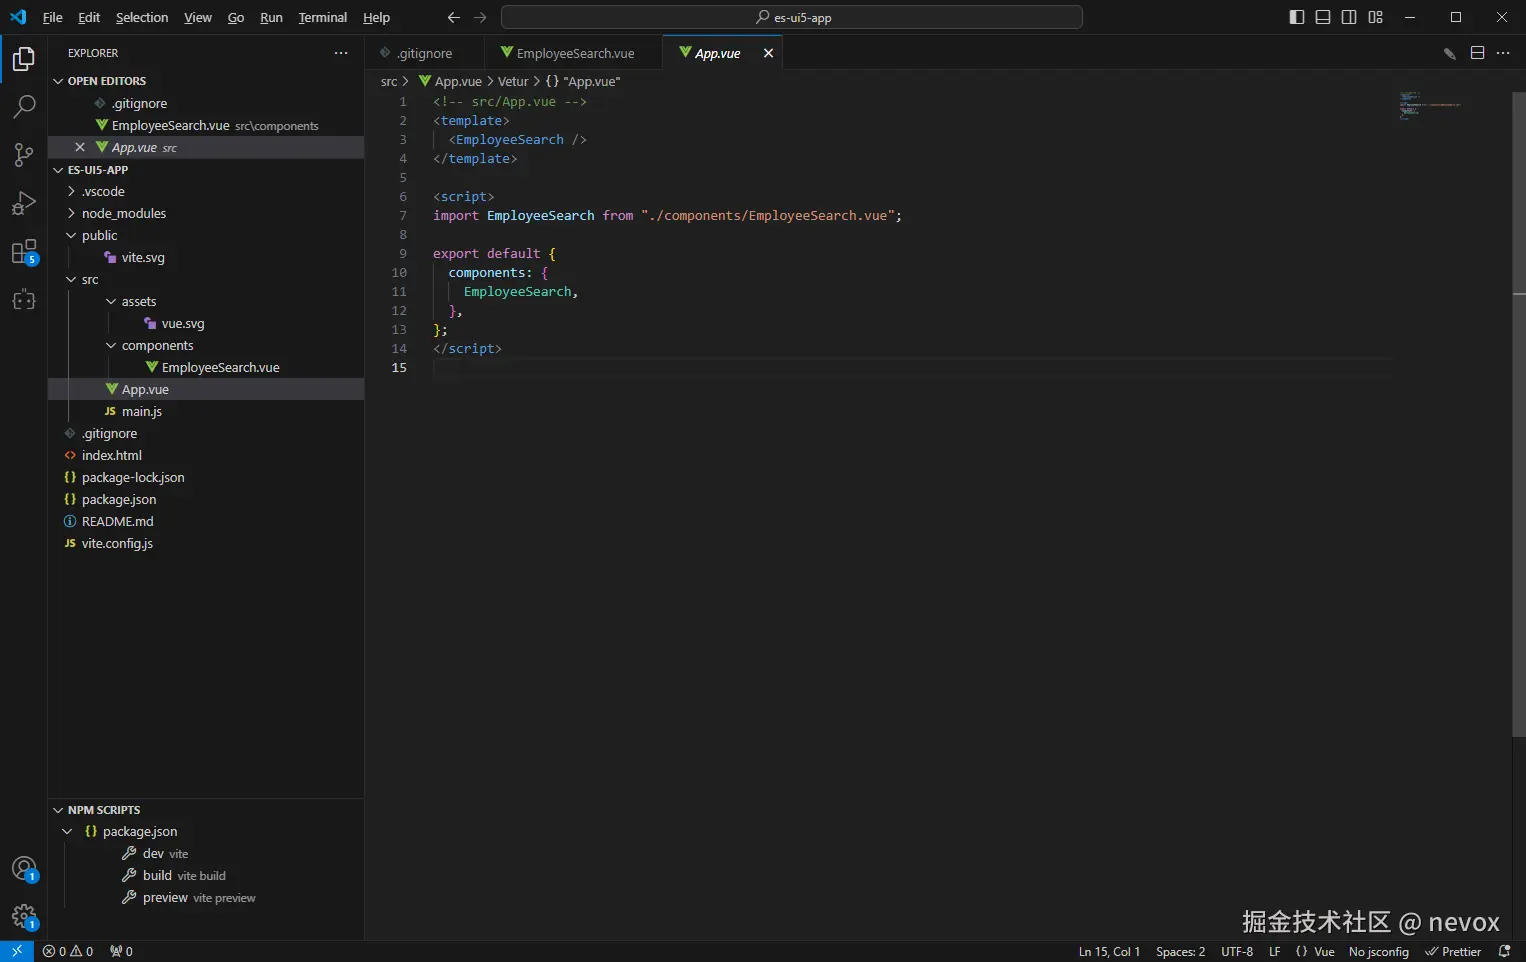Open the Search view in activity bar

pyautogui.click(x=24, y=106)
